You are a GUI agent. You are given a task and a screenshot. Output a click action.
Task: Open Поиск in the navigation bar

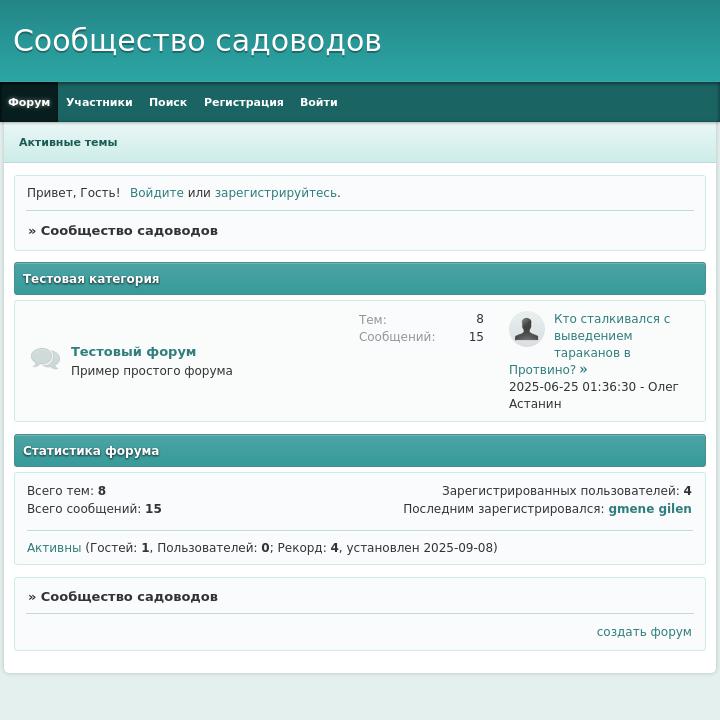pyautogui.click(x=168, y=102)
